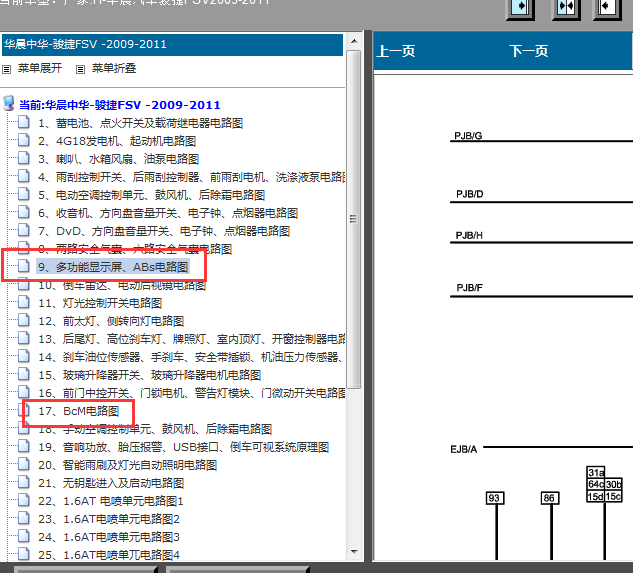Open 16、前门中控开关、门锁电机 diagram entry
The height and width of the screenshot is (573, 633).
point(191,393)
